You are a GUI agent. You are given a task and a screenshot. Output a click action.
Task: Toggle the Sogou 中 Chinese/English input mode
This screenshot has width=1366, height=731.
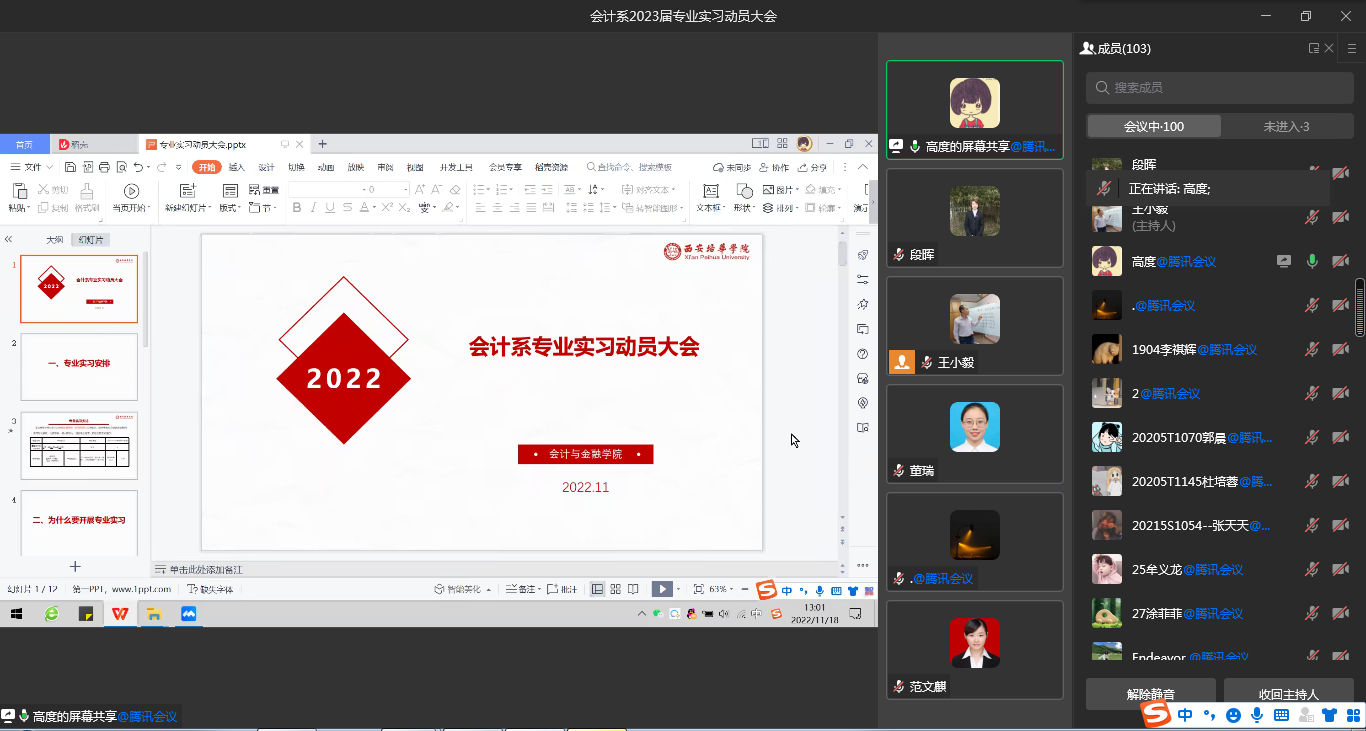click(1185, 715)
